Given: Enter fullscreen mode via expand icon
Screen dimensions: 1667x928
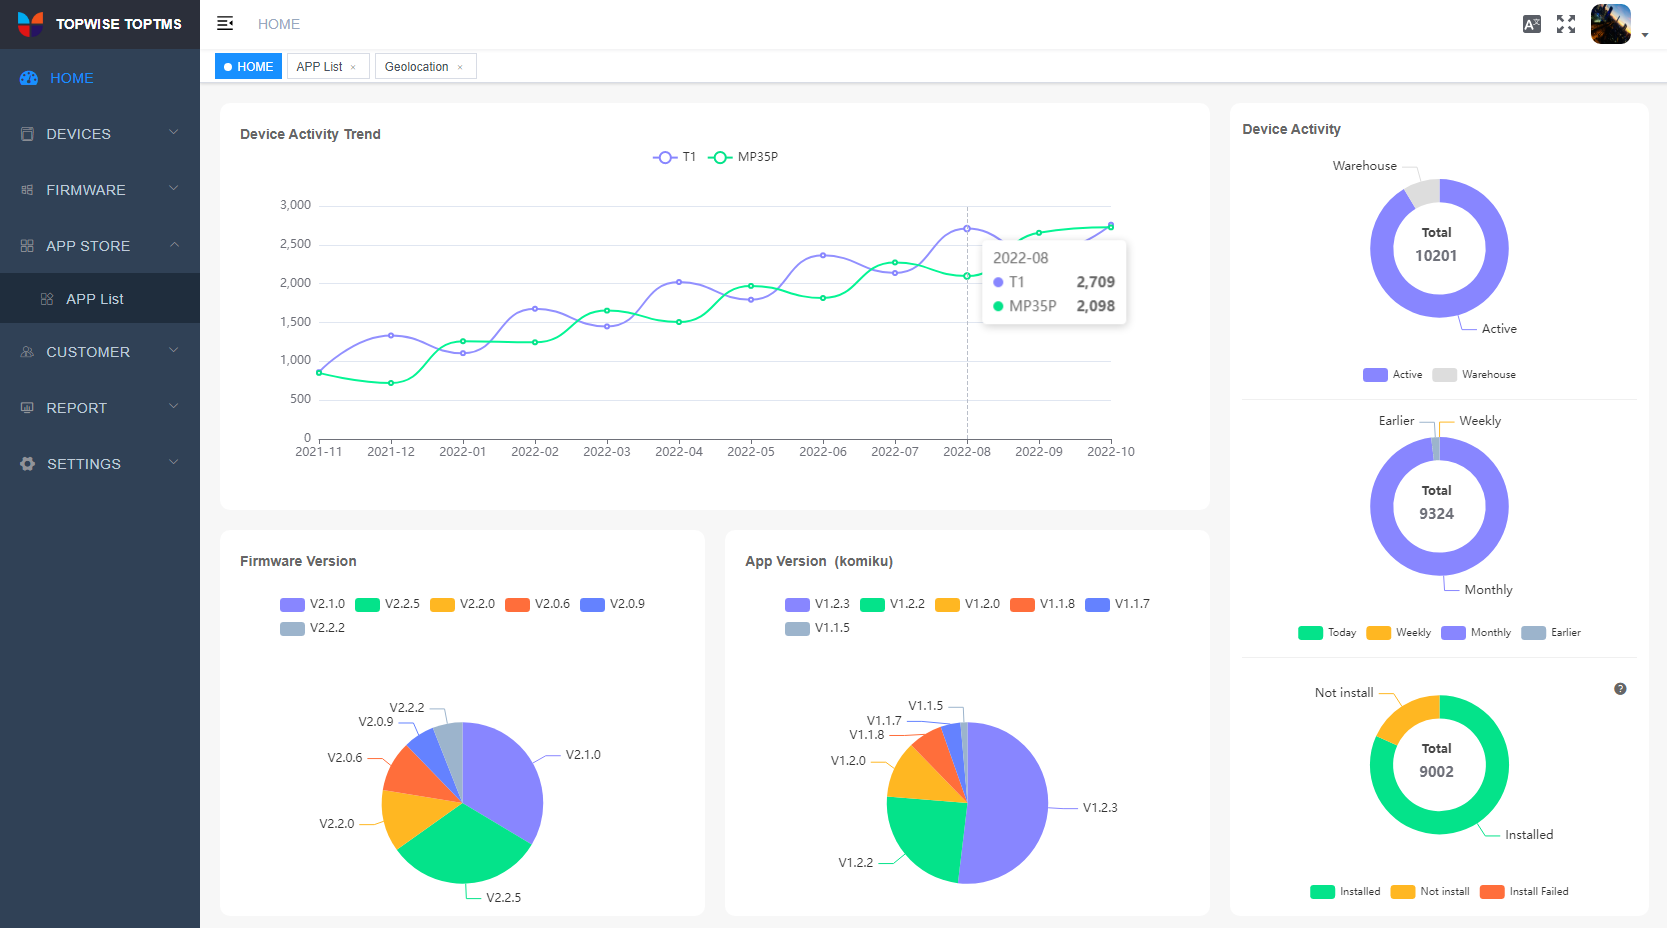Looking at the screenshot, I should [x=1566, y=24].
